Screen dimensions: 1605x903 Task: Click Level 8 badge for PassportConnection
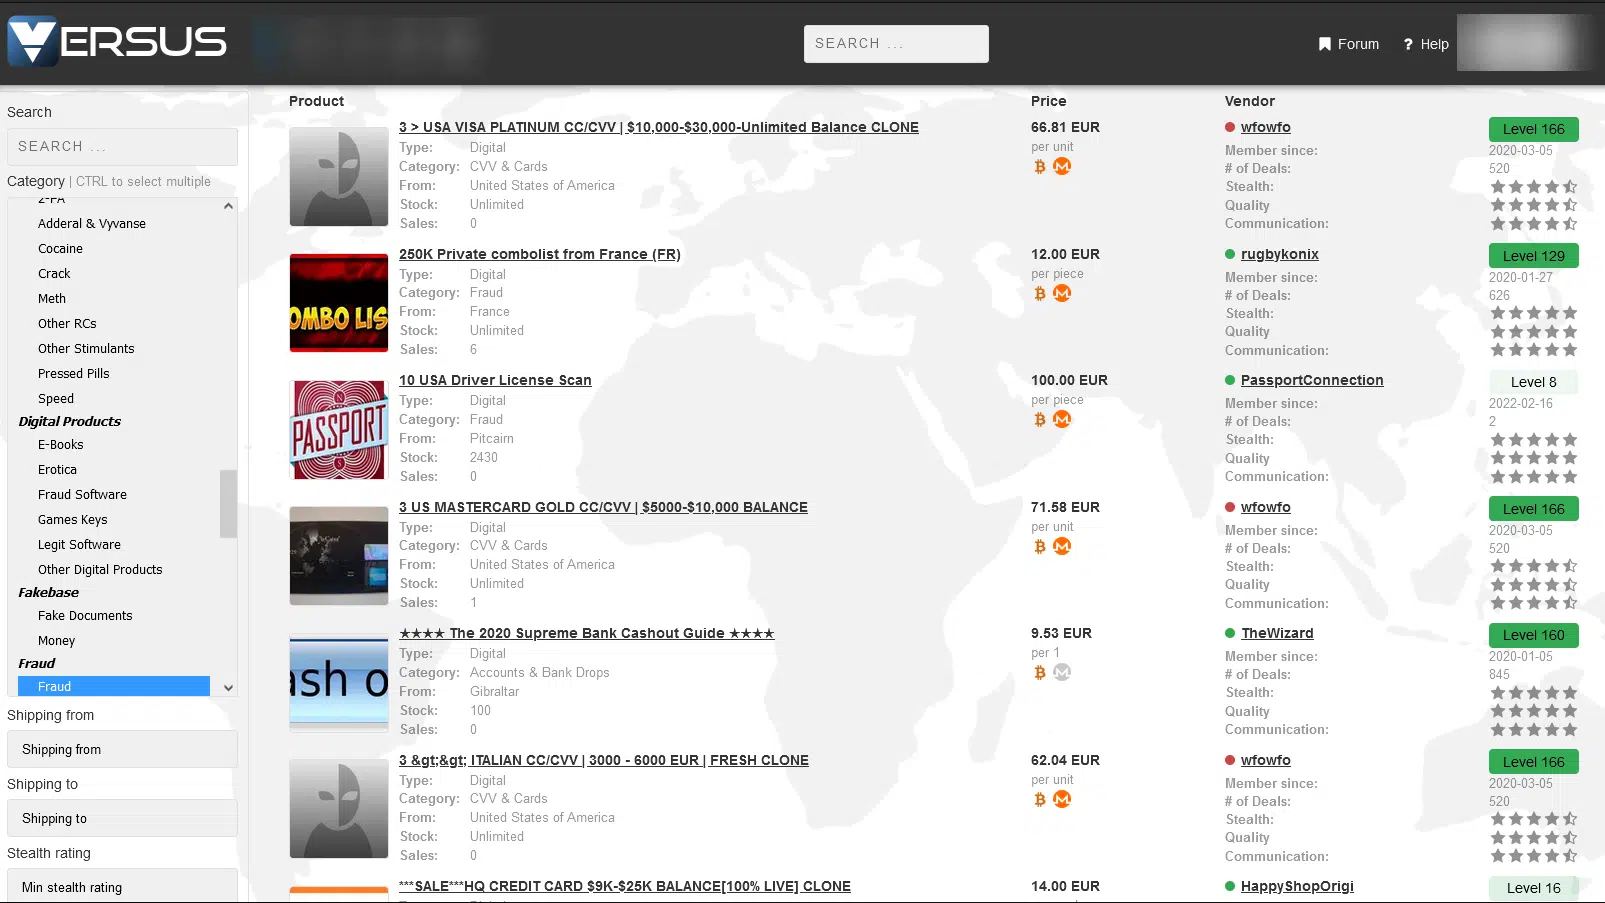point(1533,382)
